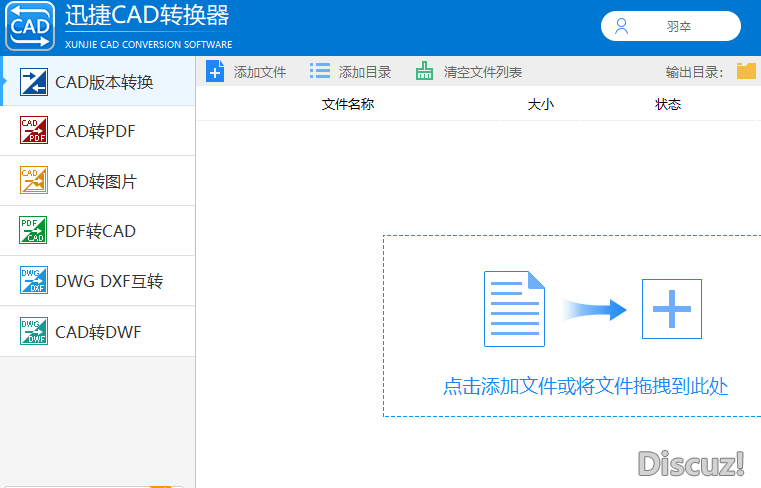Image resolution: width=761 pixels, height=488 pixels.
Task: Open the output directory folder icon
Action: tap(746, 71)
